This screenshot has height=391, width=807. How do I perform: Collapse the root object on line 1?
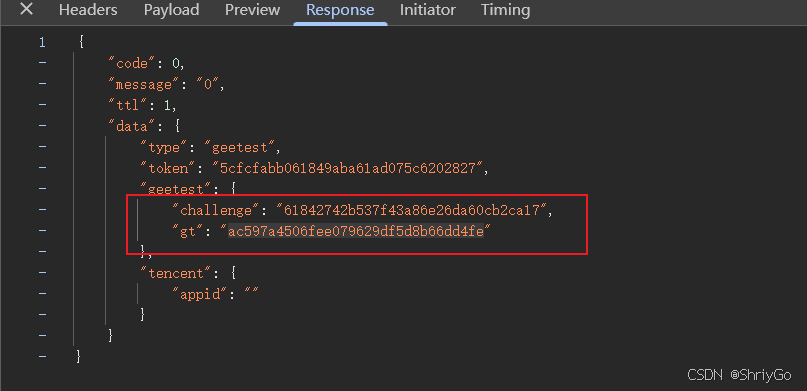click(x=42, y=42)
